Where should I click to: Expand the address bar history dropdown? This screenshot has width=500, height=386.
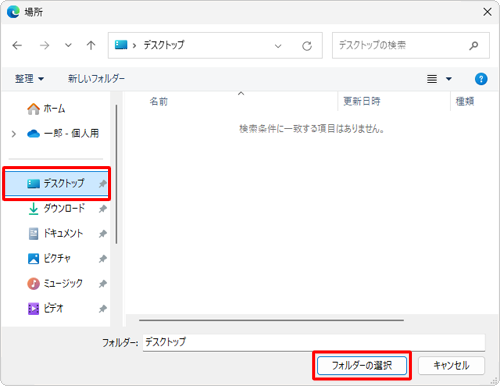[278, 46]
